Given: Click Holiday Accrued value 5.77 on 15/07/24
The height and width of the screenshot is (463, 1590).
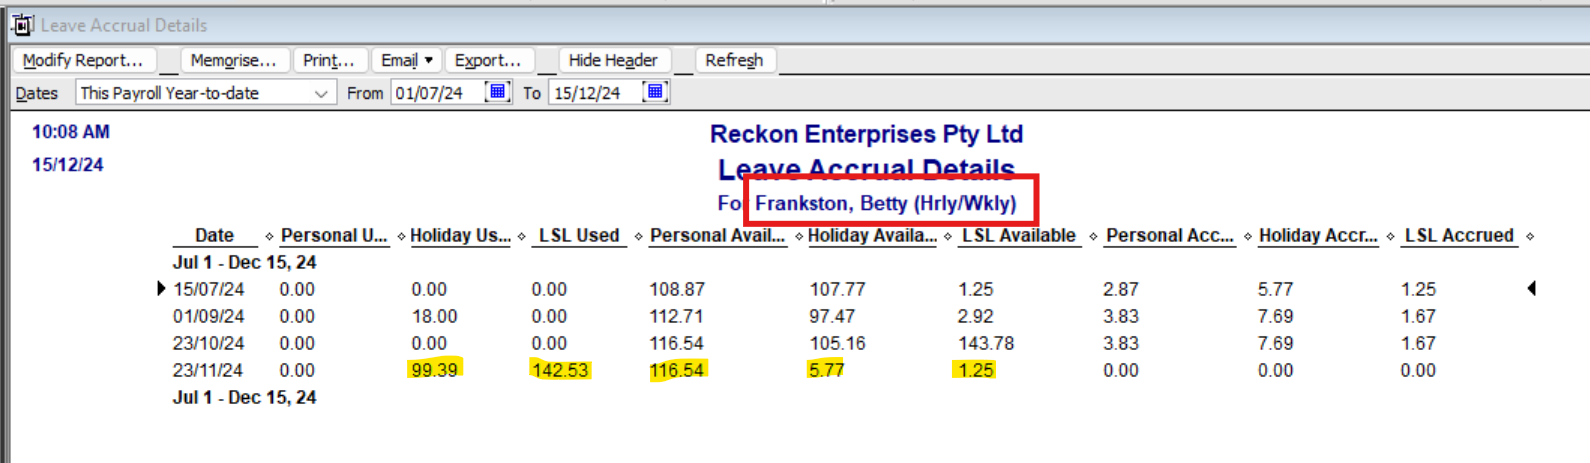Looking at the screenshot, I should pos(1275,289).
